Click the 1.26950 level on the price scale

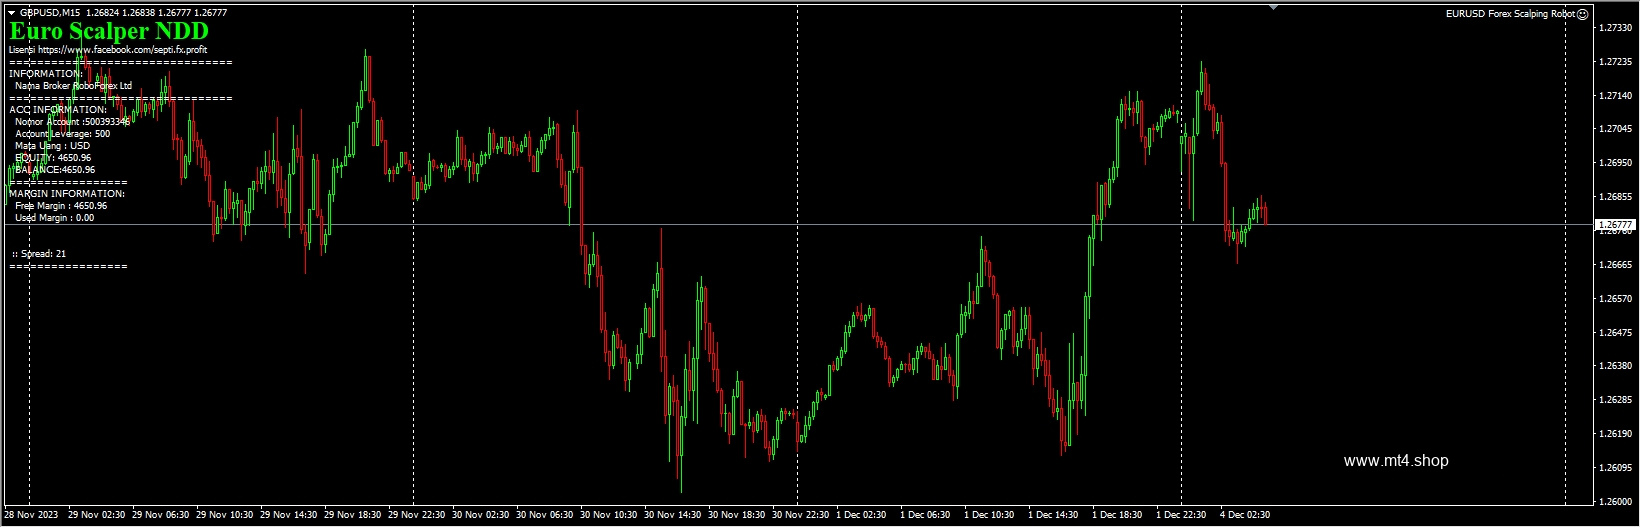[1617, 163]
